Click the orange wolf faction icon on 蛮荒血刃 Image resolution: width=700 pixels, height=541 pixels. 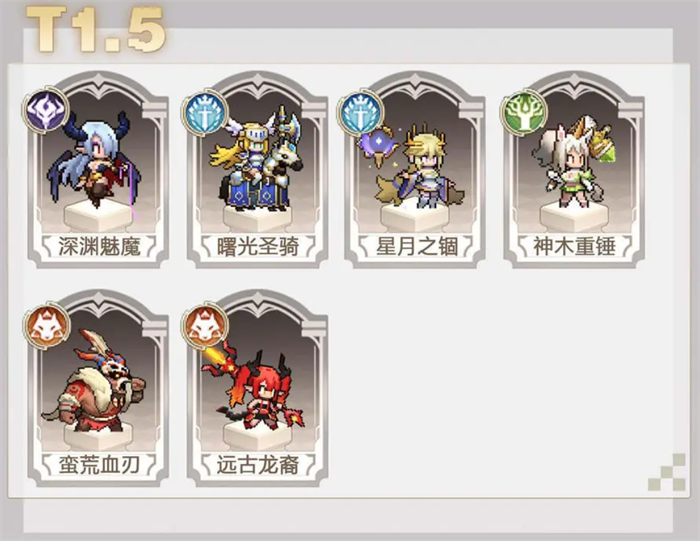tap(46, 326)
